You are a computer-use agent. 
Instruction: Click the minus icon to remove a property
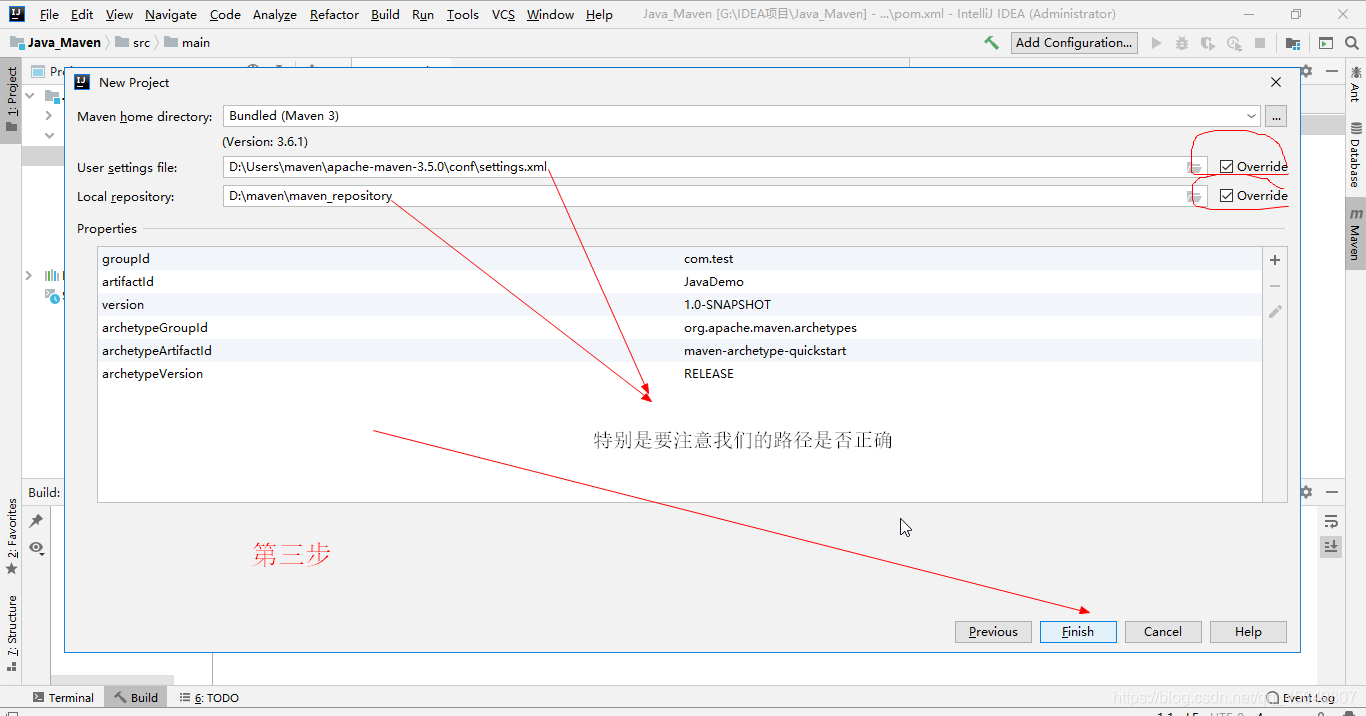(1275, 286)
